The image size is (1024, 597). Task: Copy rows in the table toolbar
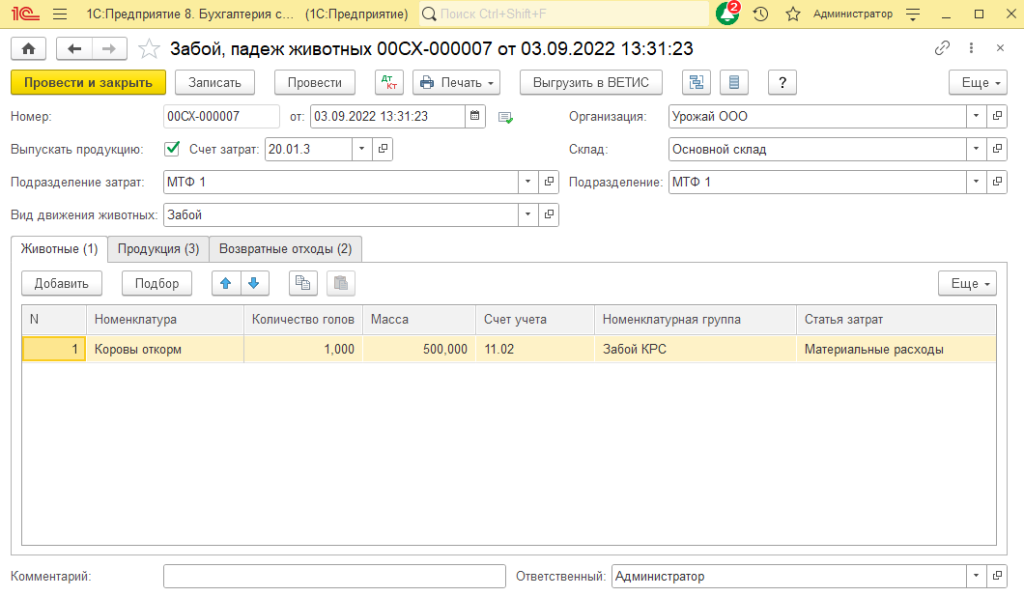(x=303, y=283)
